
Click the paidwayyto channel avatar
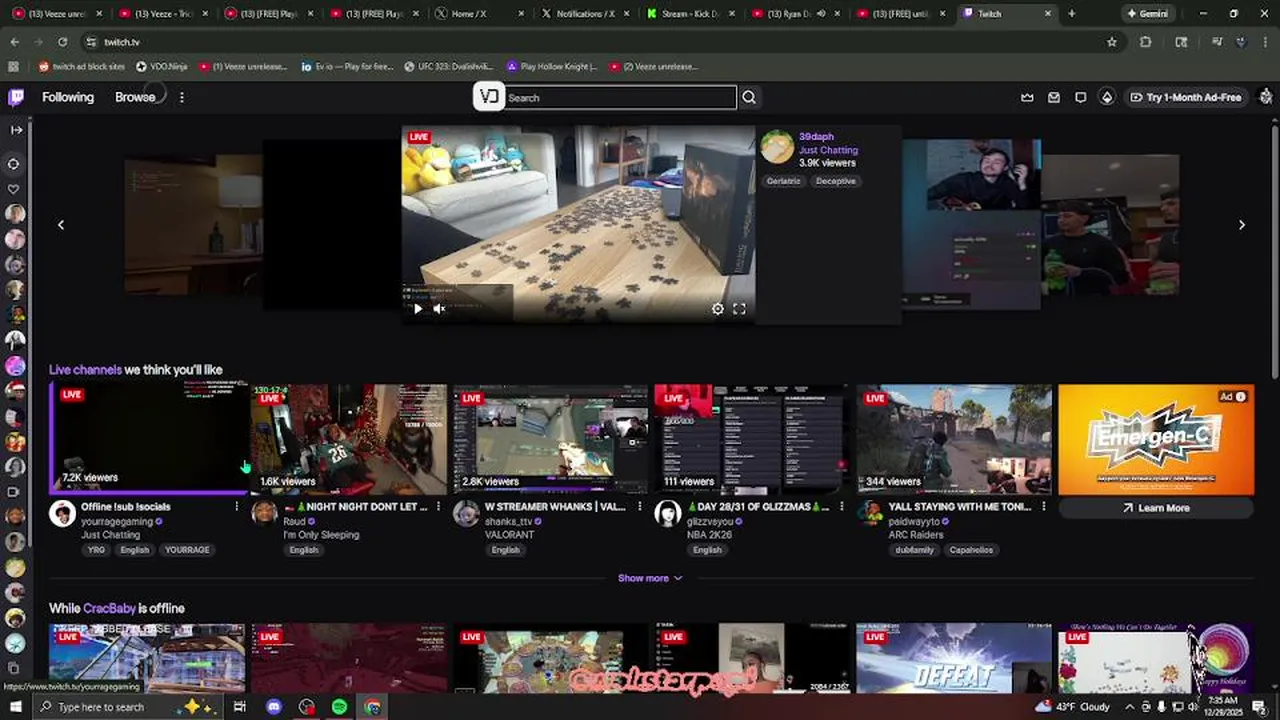(869, 514)
